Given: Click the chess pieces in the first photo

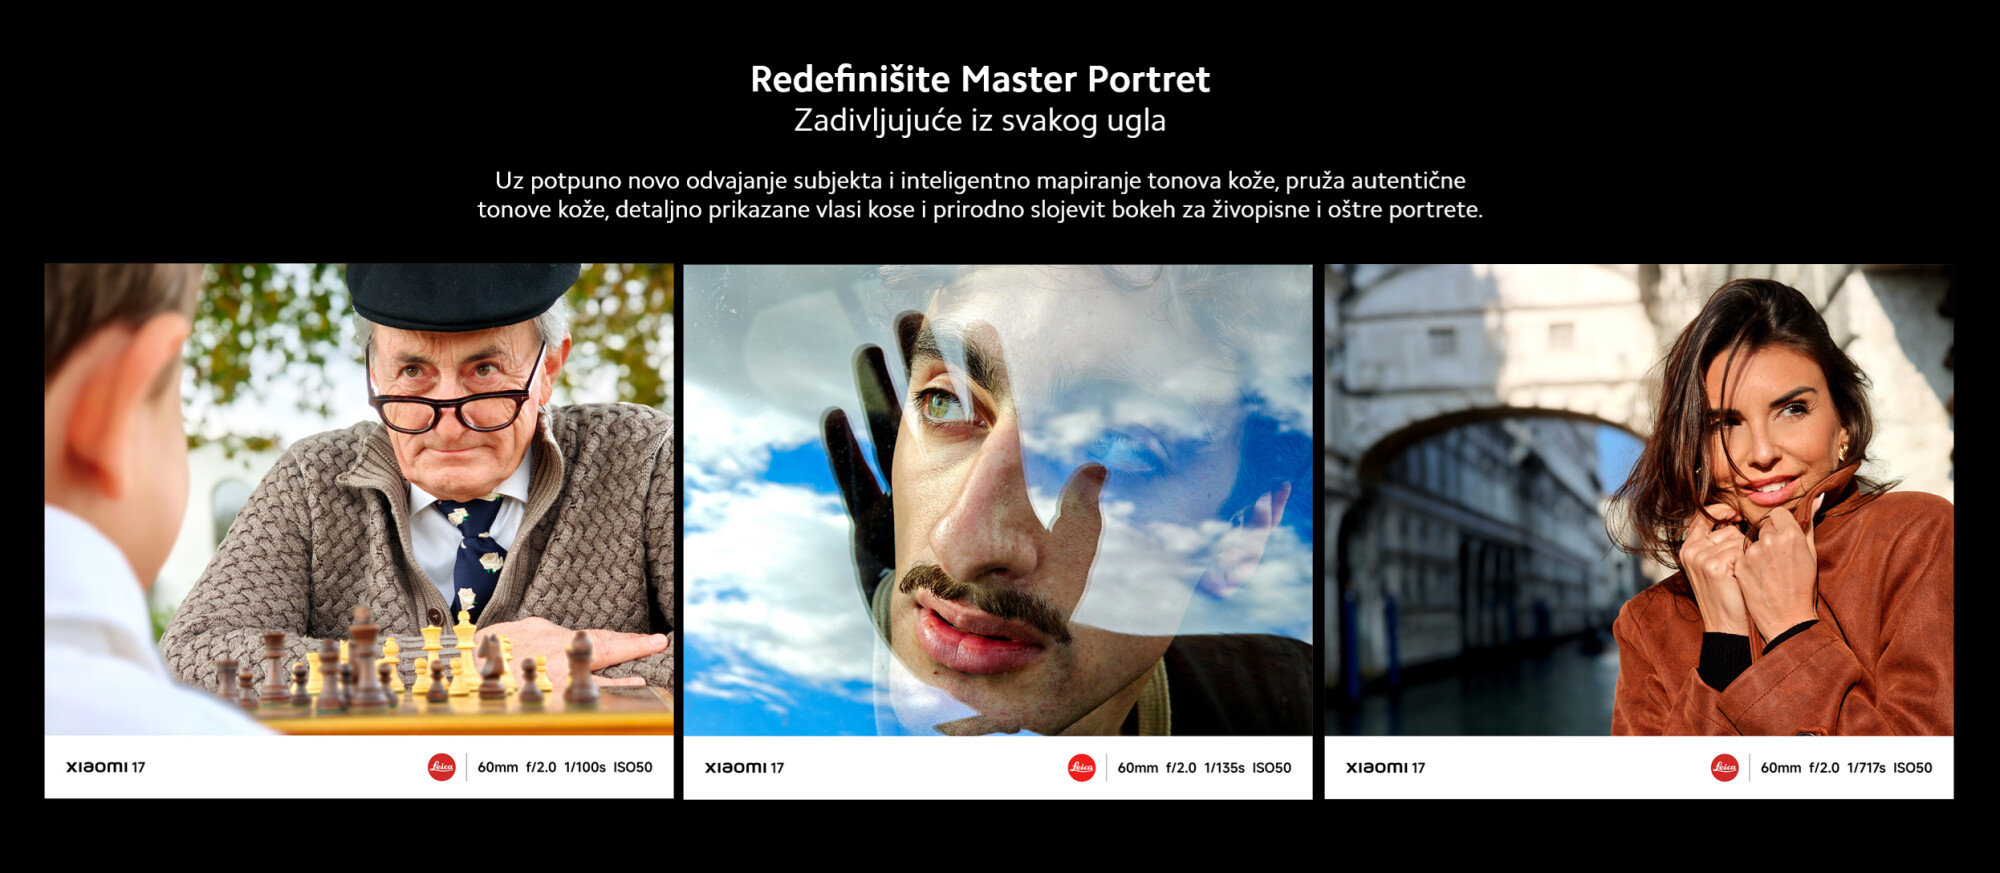Looking at the screenshot, I should (400, 665).
